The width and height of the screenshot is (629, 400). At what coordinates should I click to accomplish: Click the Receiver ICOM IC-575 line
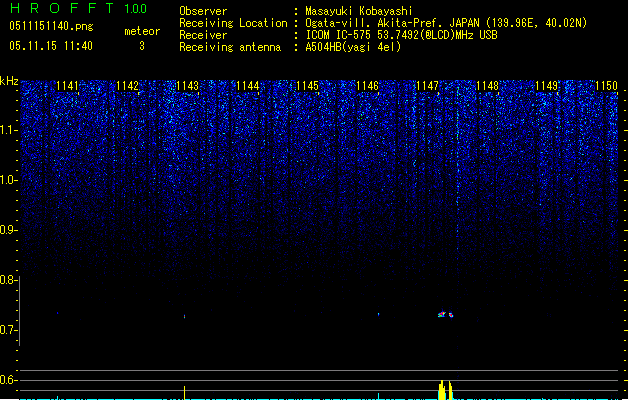click(401, 35)
